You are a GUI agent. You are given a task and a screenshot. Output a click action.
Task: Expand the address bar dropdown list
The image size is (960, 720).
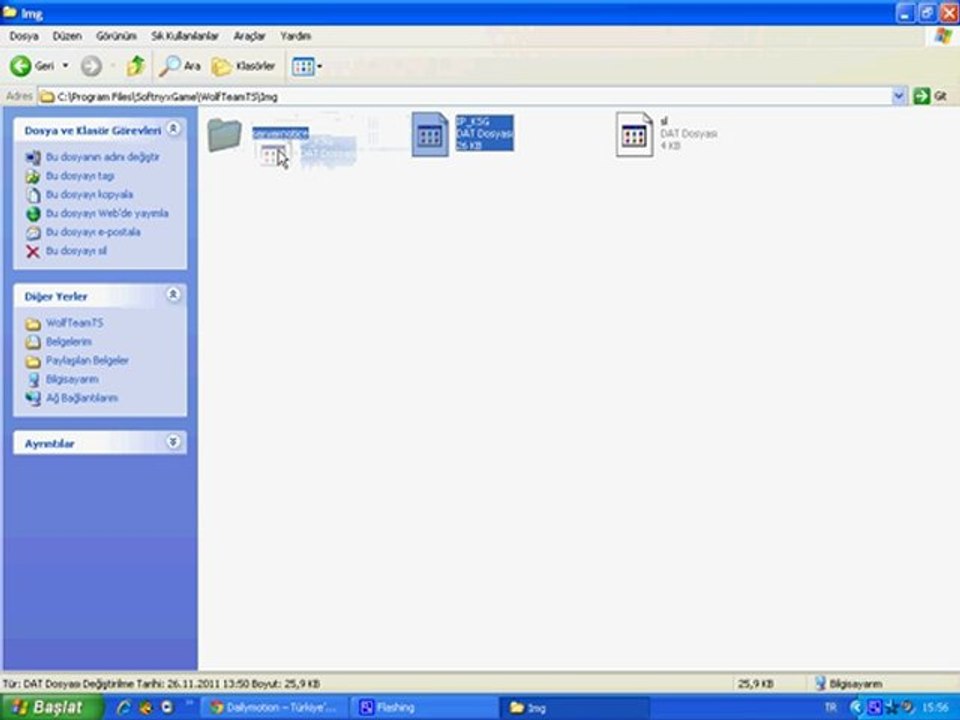point(899,96)
